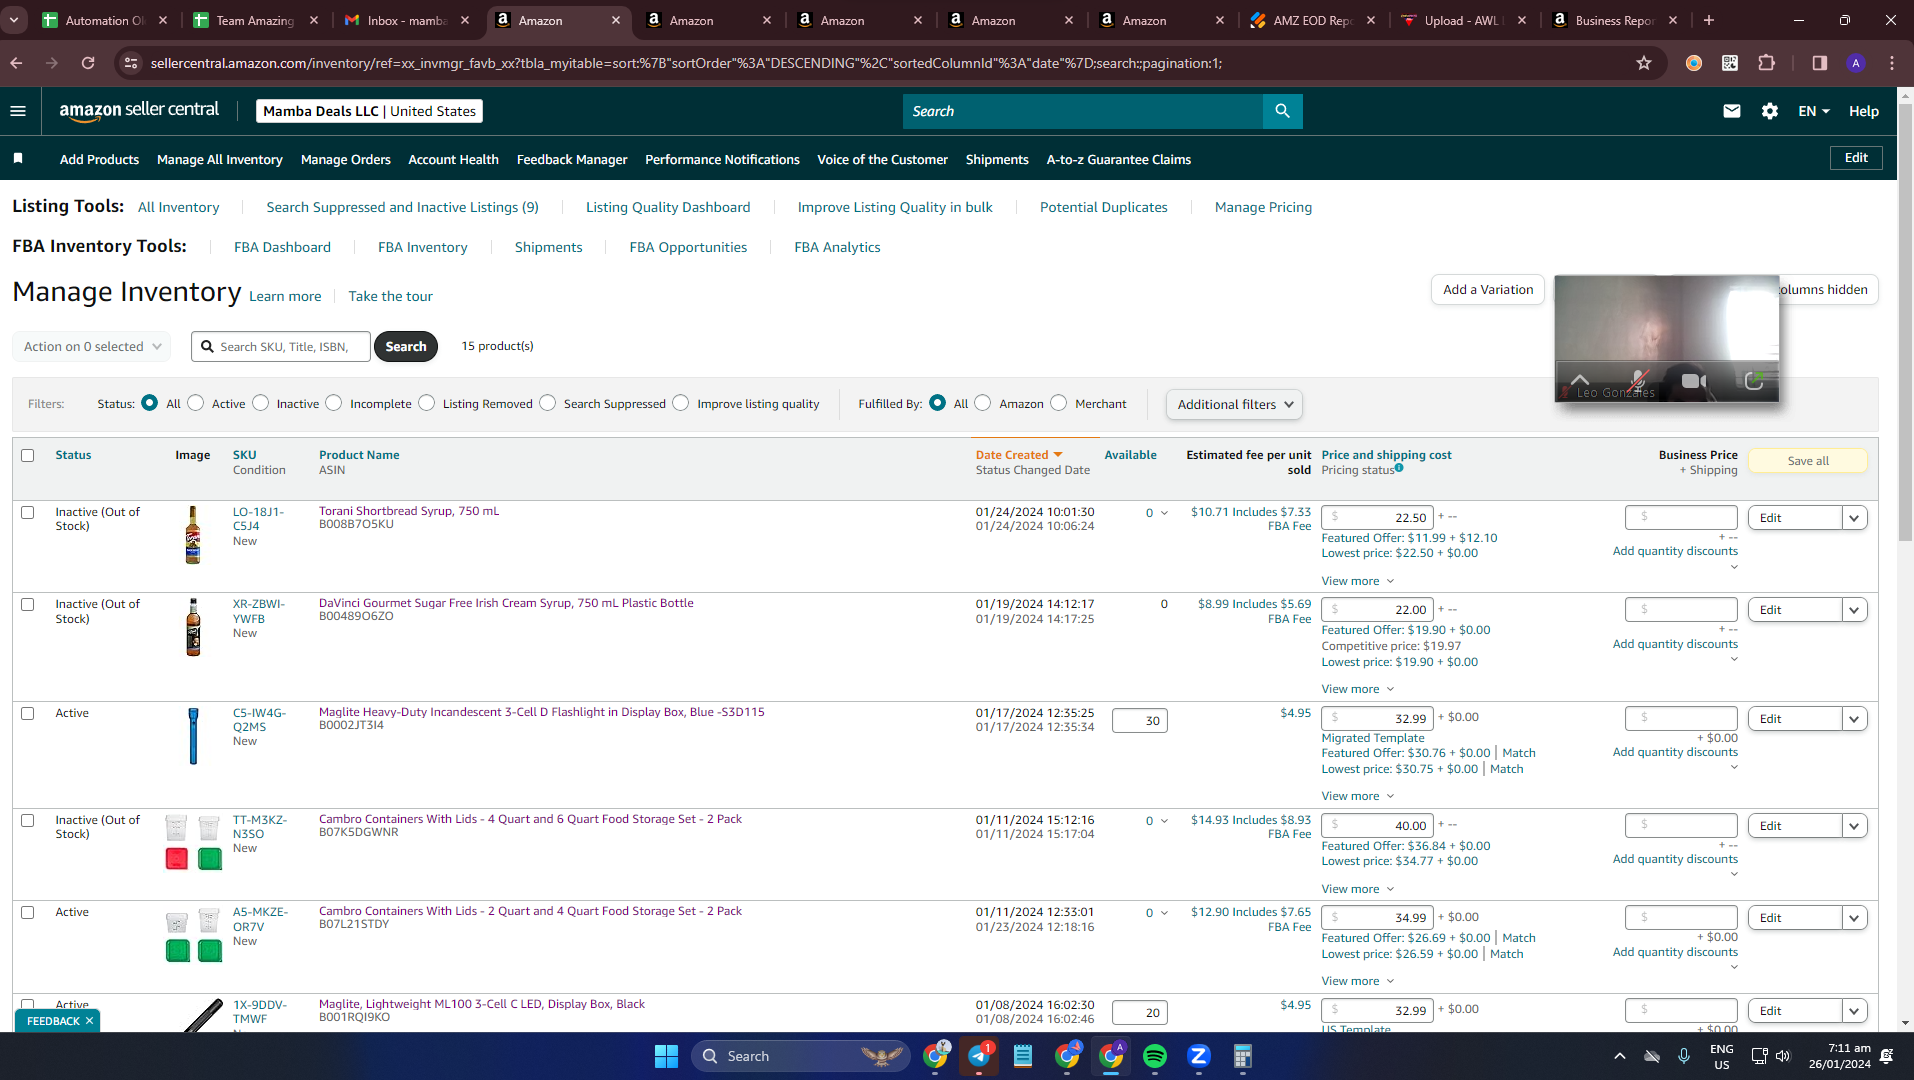Reload the page with the refresh icon
The height and width of the screenshot is (1080, 1914).
(x=88, y=63)
